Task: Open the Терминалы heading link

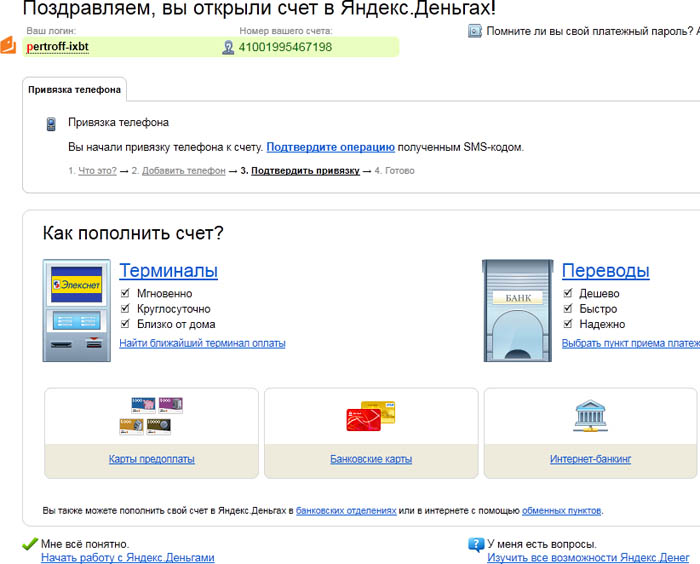Action: 168,271
